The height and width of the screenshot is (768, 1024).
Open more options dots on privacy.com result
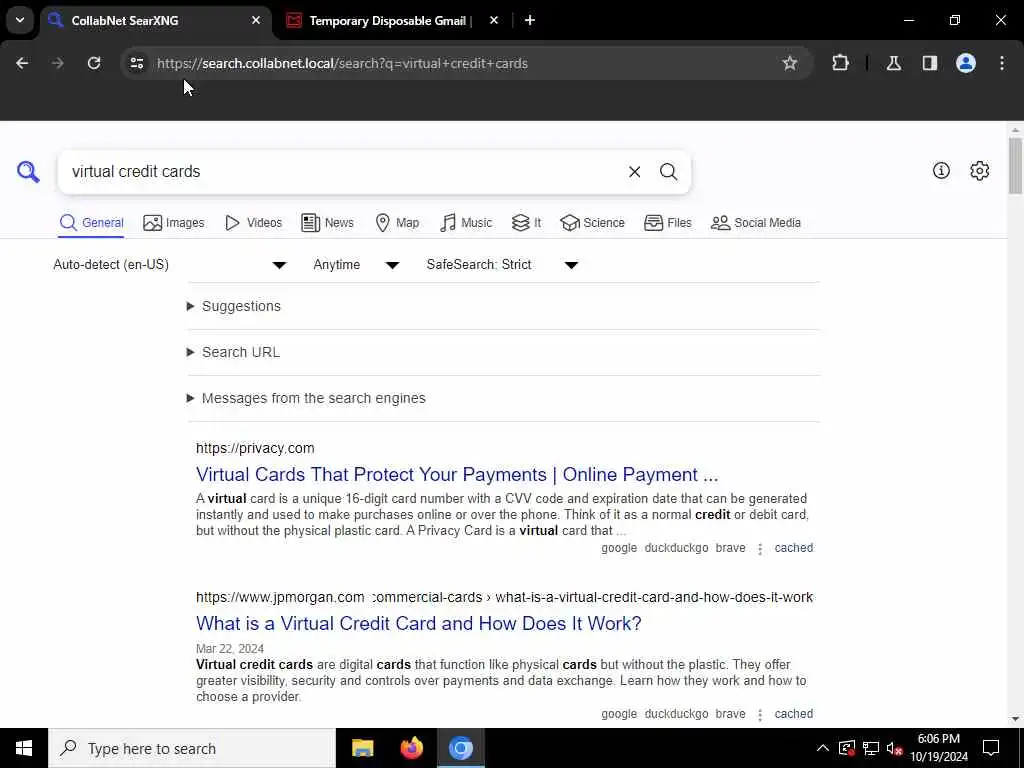coord(760,549)
